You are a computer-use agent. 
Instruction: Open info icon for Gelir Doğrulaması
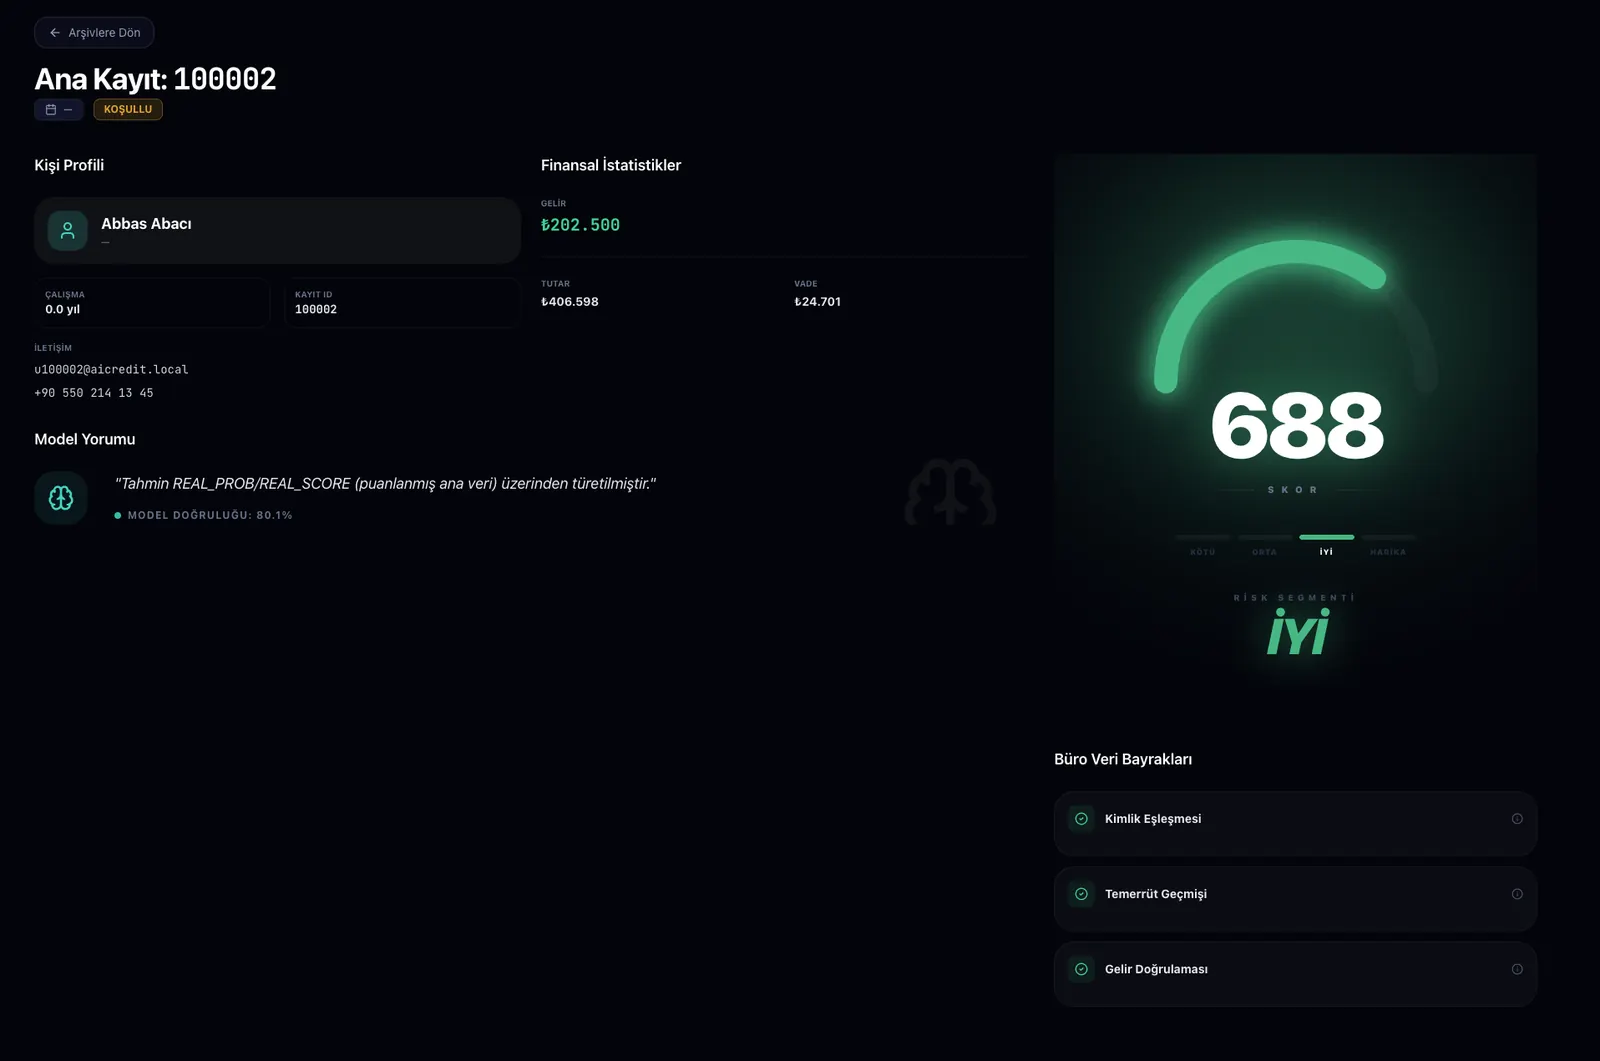click(x=1517, y=969)
